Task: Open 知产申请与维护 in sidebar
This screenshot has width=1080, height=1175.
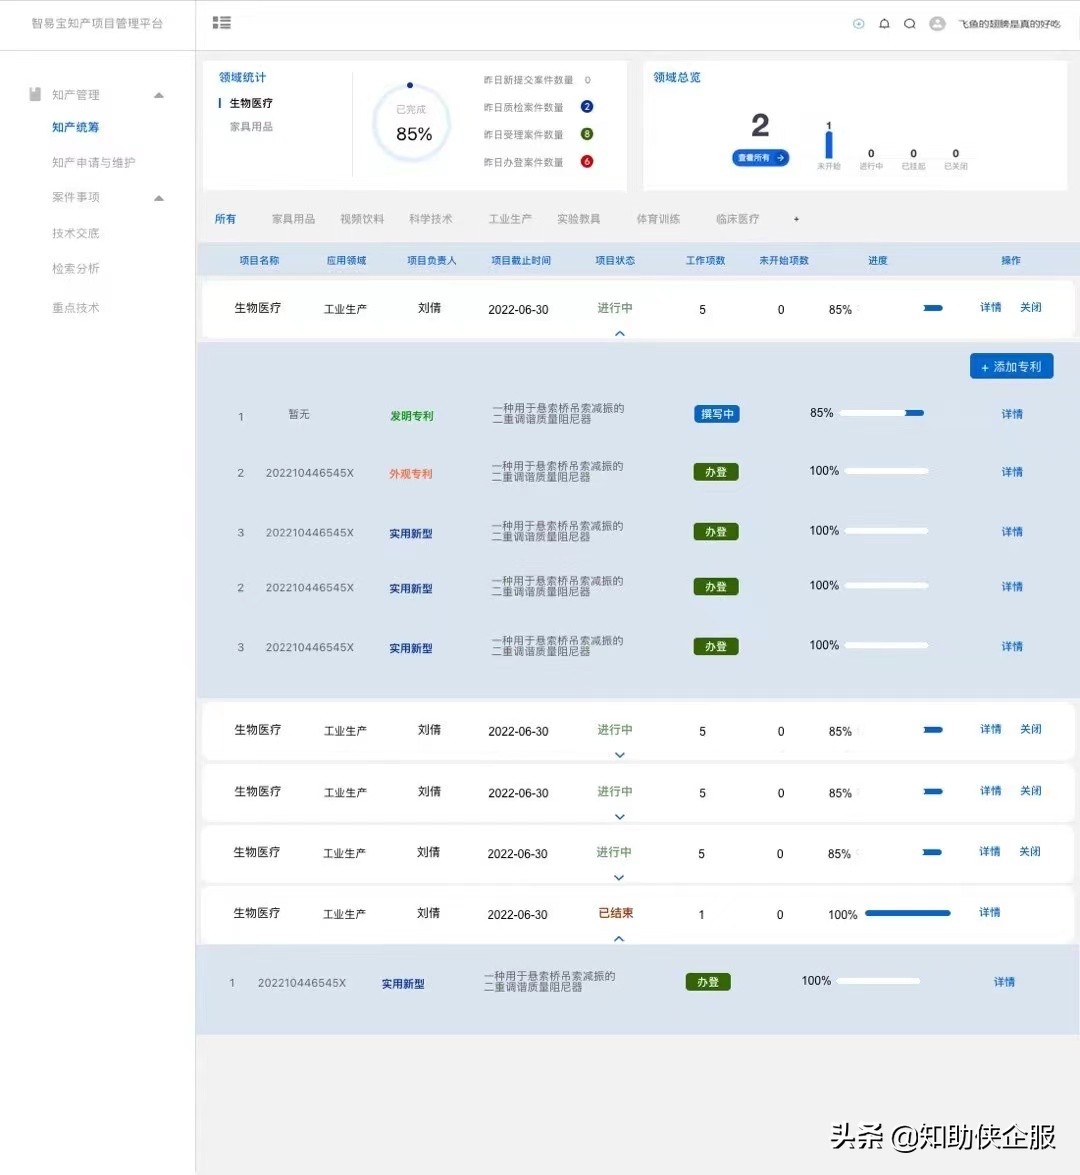Action: tap(94, 163)
